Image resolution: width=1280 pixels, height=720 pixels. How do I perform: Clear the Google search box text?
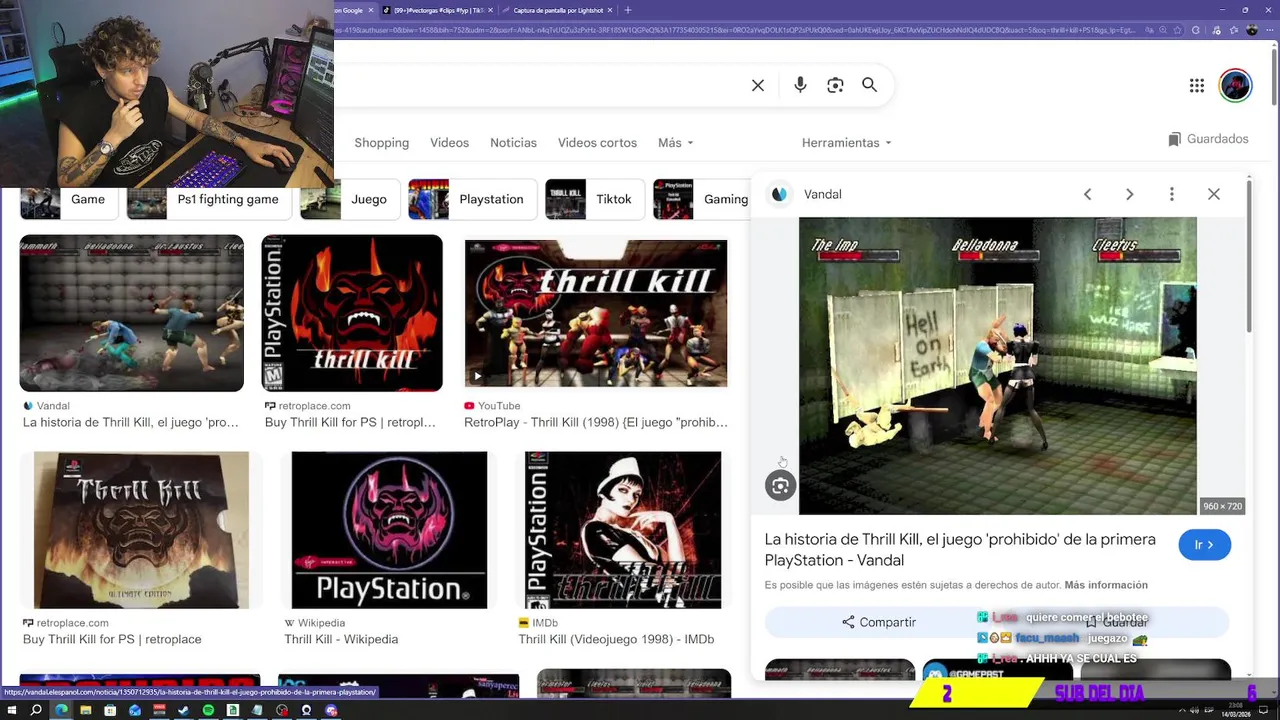point(758,86)
